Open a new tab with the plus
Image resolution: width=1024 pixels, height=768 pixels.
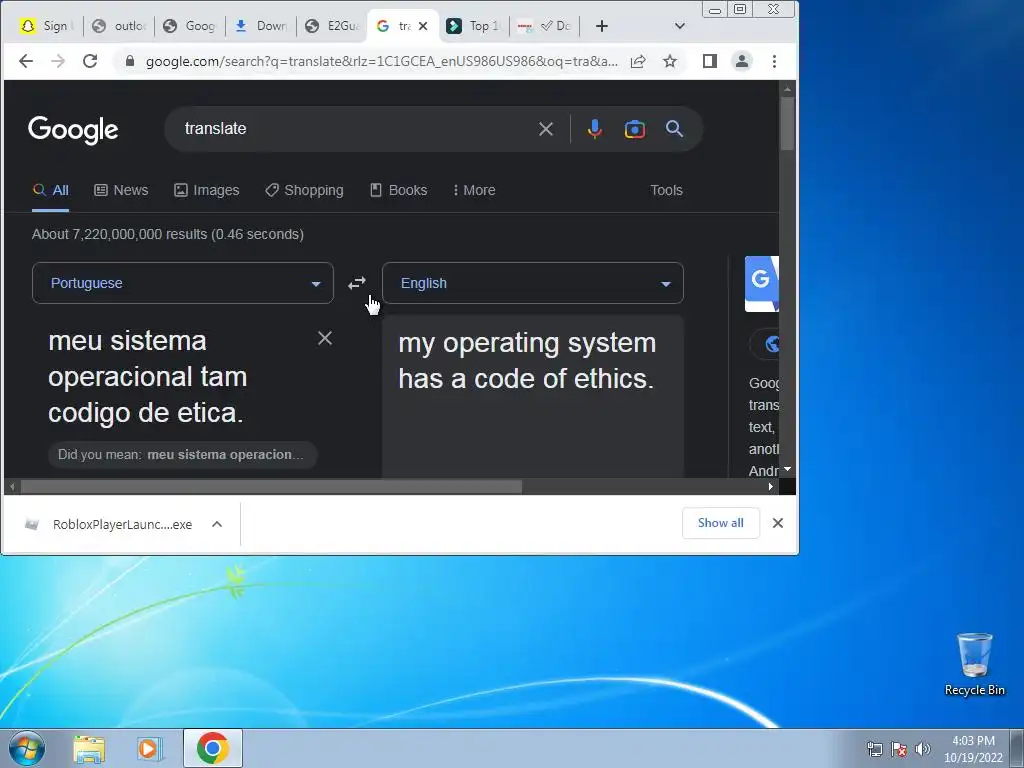tap(602, 26)
